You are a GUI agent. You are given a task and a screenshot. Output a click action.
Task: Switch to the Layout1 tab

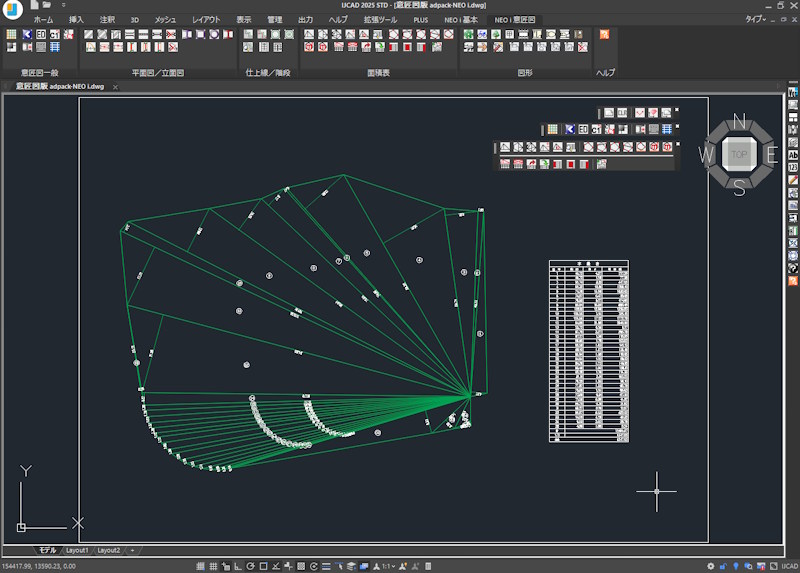tap(78, 550)
